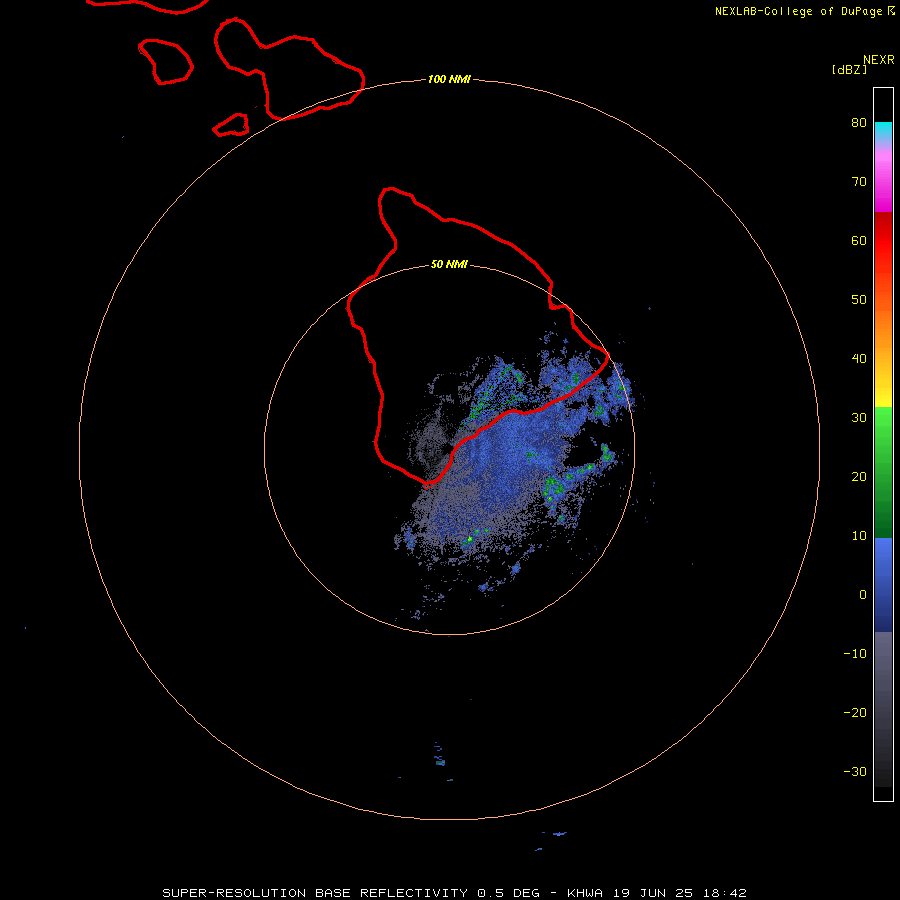
Task: Click the 50 NMI range ring label
Action: (449, 265)
